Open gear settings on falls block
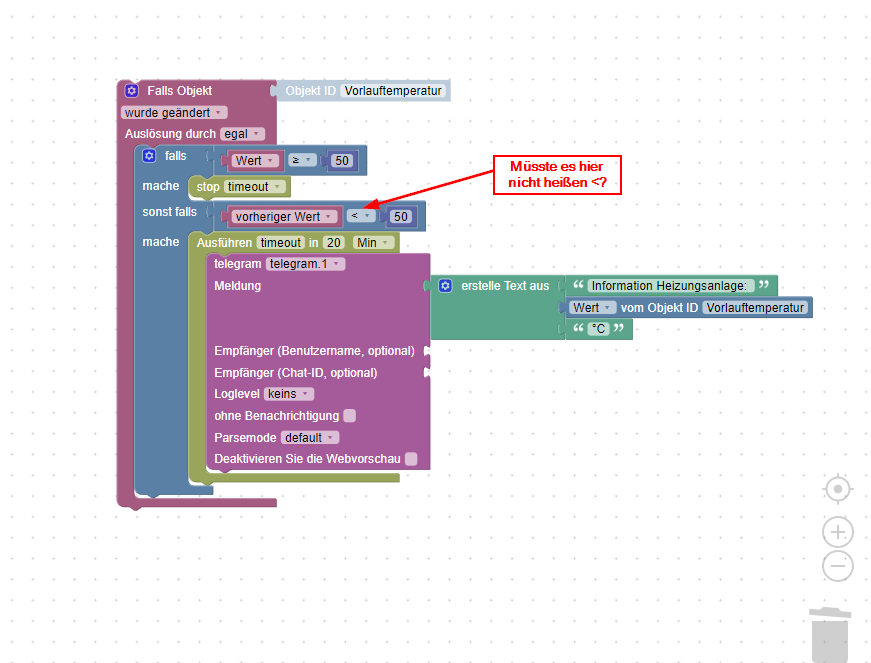Screen dimensions: 871x663 pos(149,155)
